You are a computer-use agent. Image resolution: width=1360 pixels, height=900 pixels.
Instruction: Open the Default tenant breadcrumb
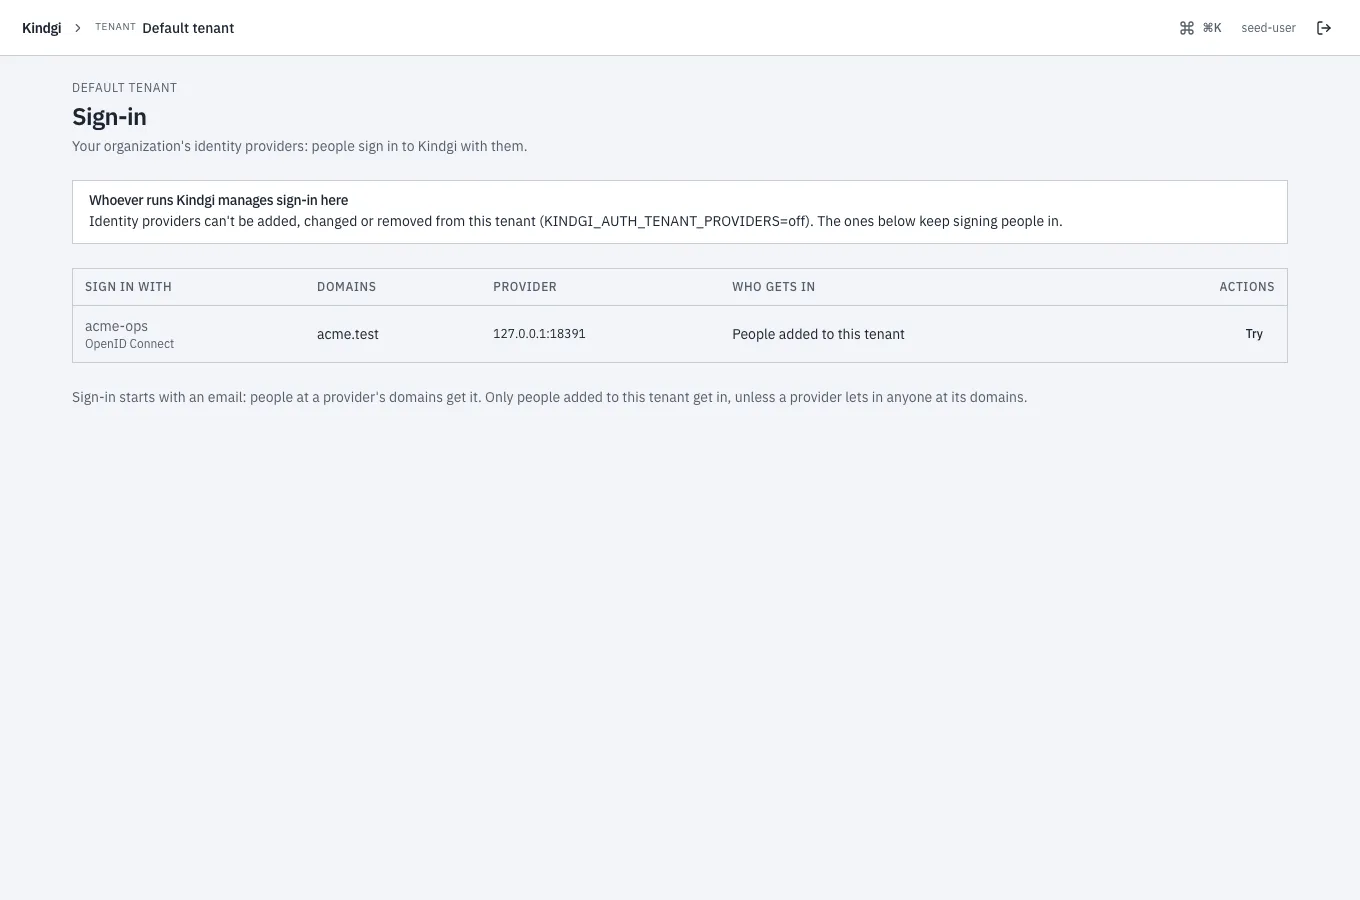pos(188,28)
